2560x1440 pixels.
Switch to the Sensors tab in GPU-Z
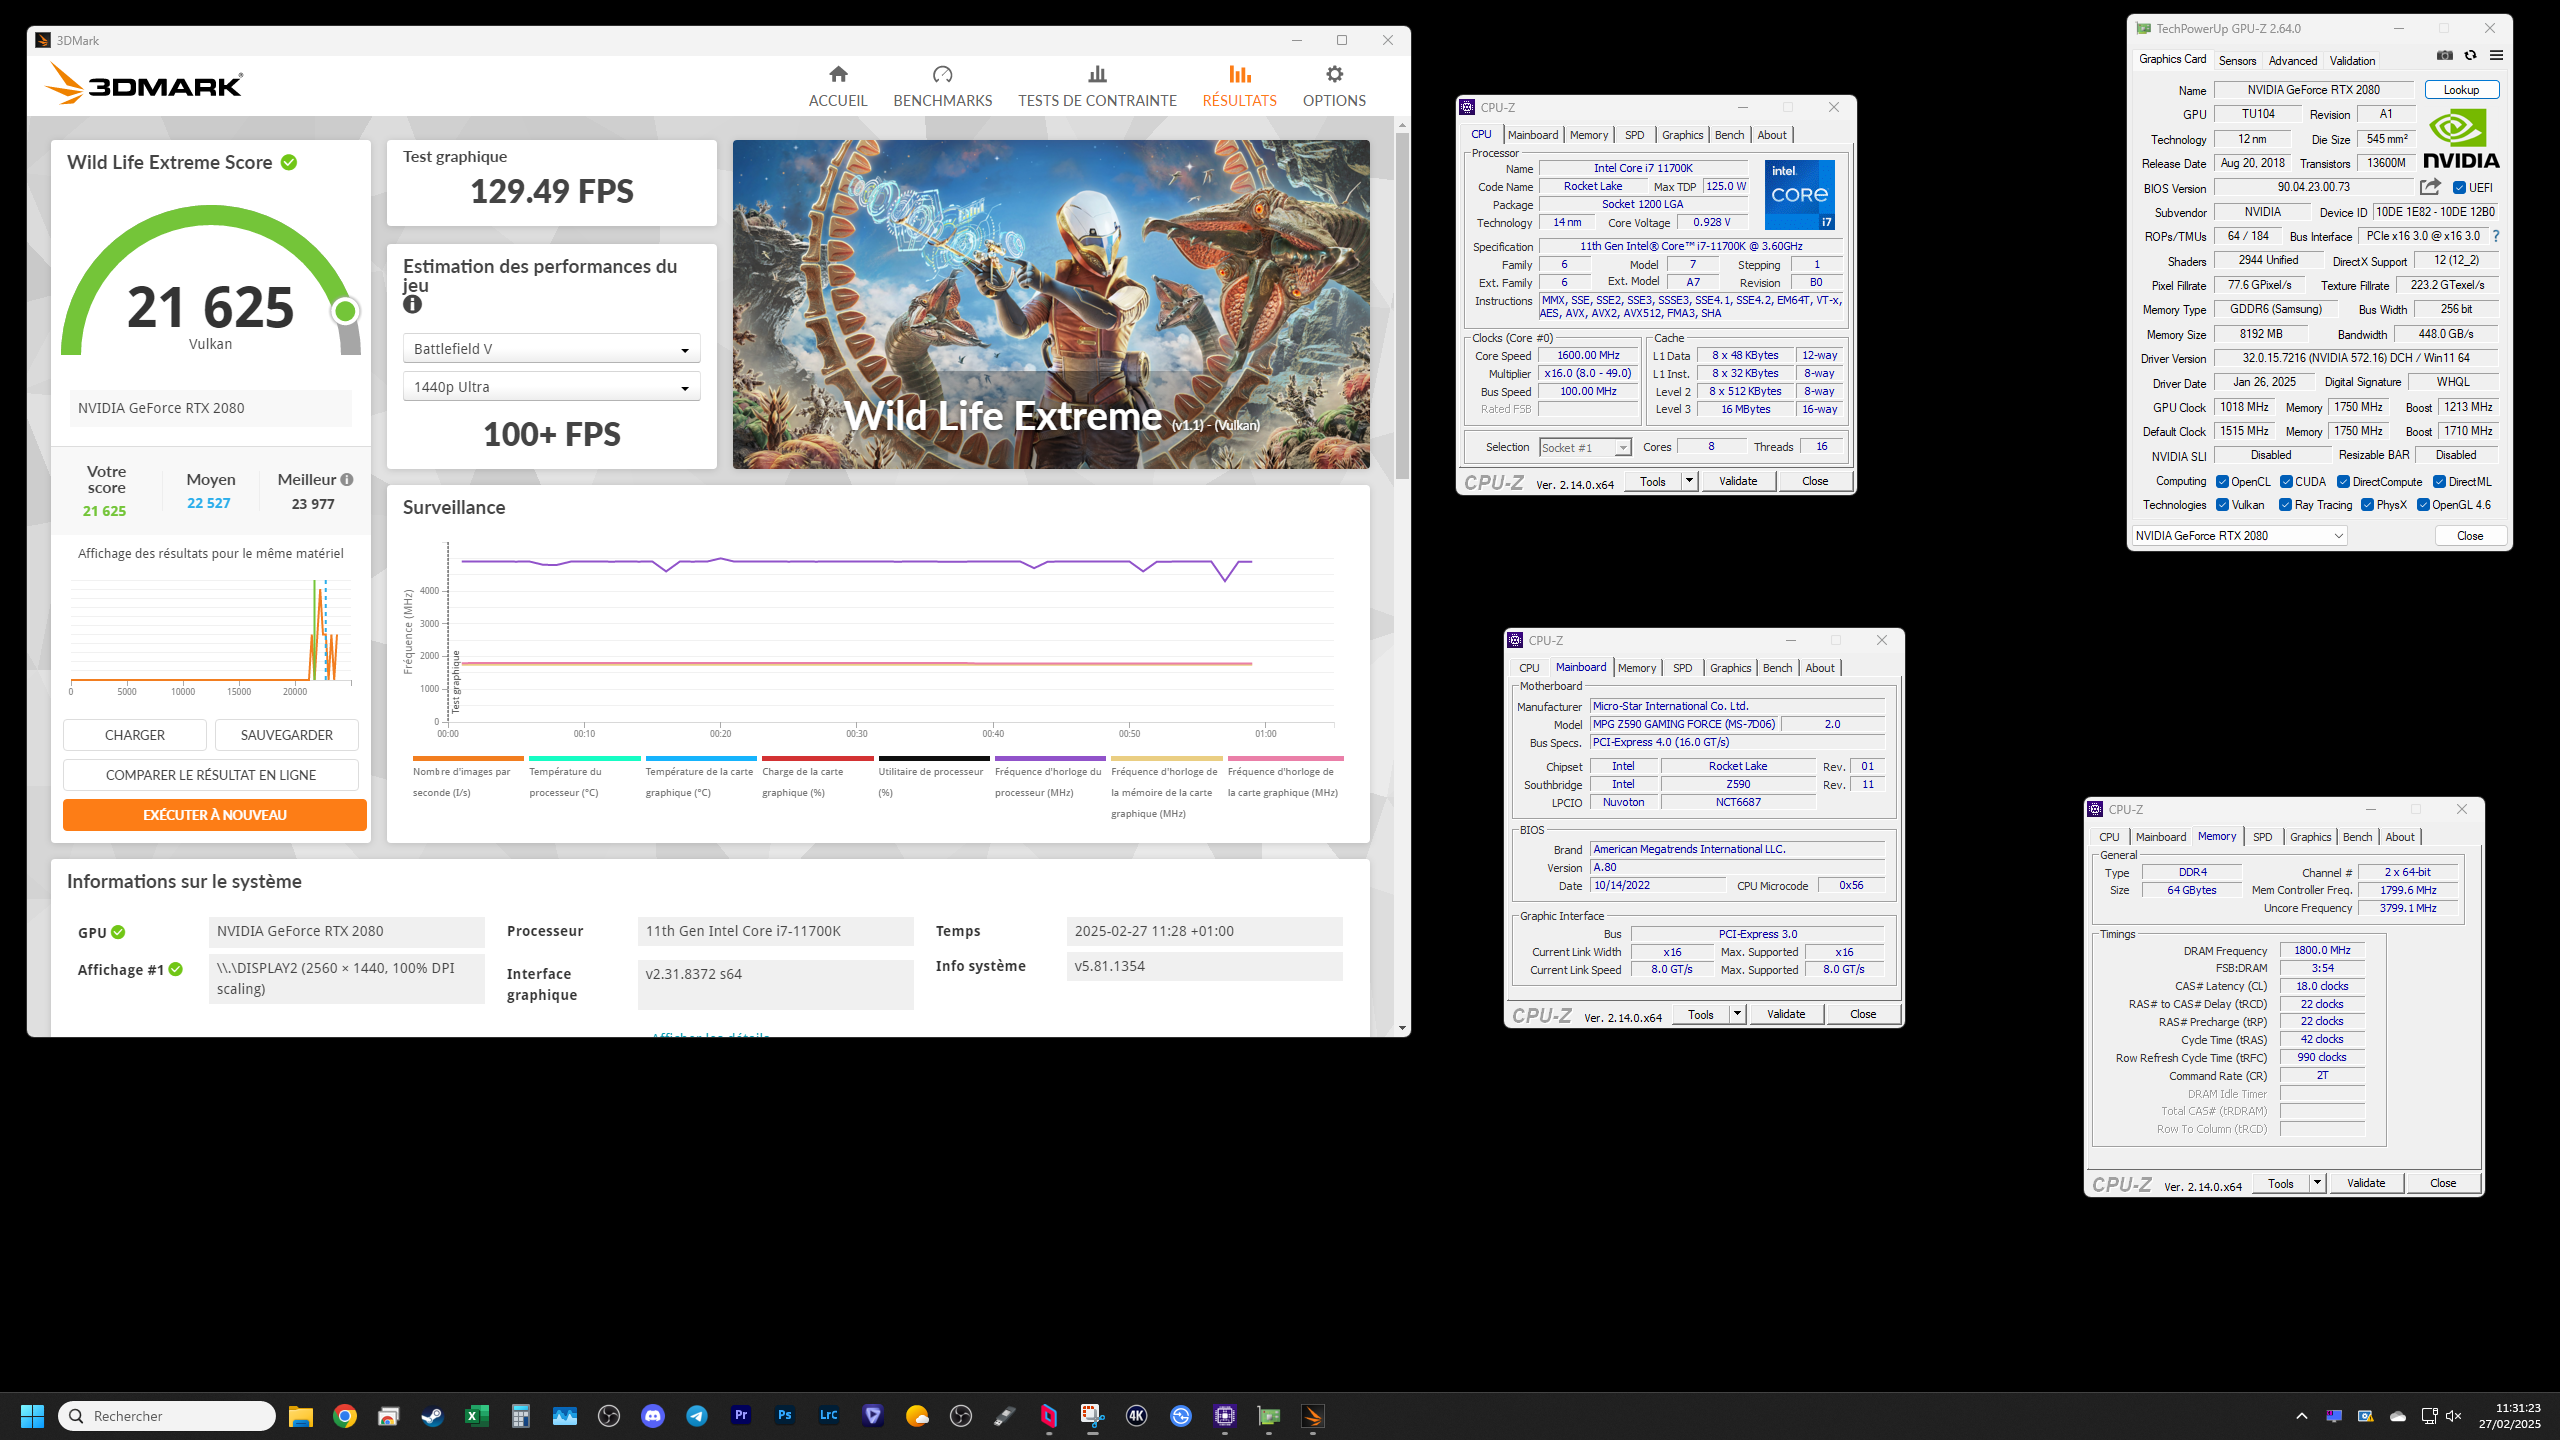click(x=2237, y=61)
